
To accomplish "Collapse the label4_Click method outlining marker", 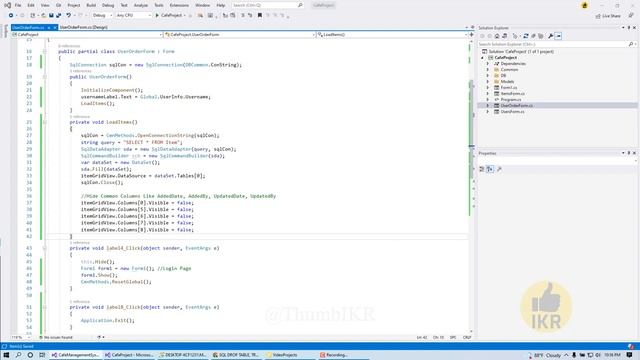I will point(45,248).
